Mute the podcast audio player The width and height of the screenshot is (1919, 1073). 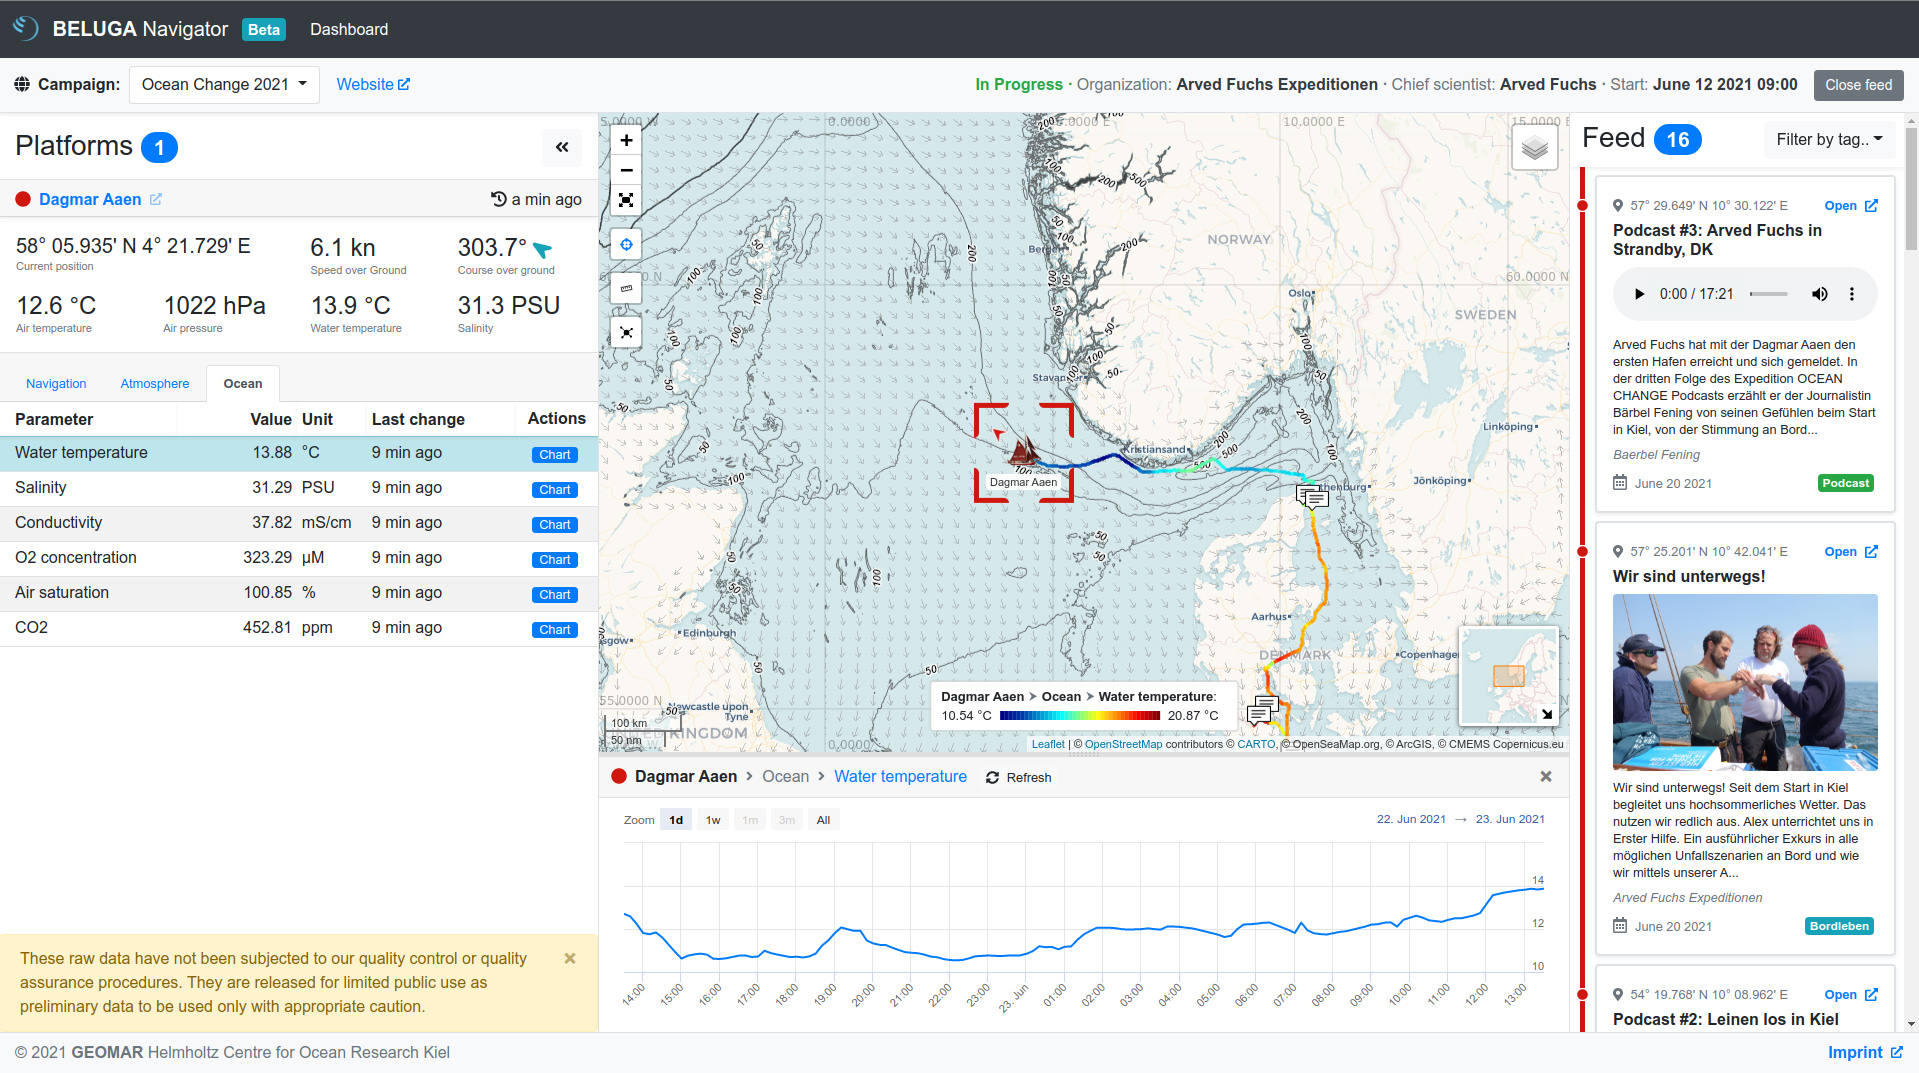click(1819, 294)
